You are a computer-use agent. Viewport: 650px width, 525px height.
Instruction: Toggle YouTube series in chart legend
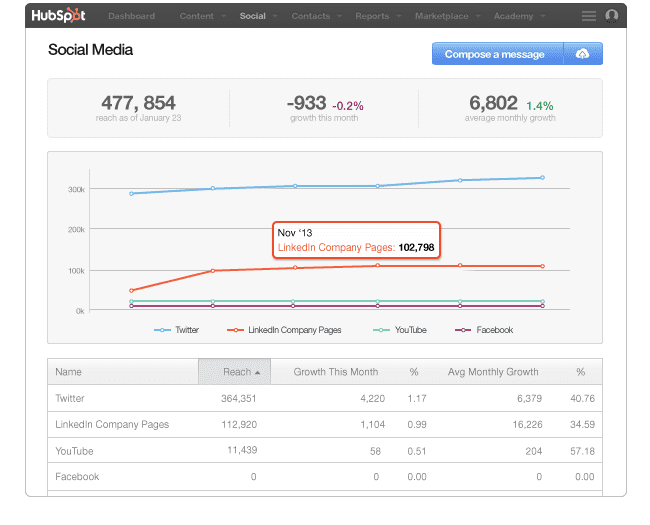[x=400, y=330]
